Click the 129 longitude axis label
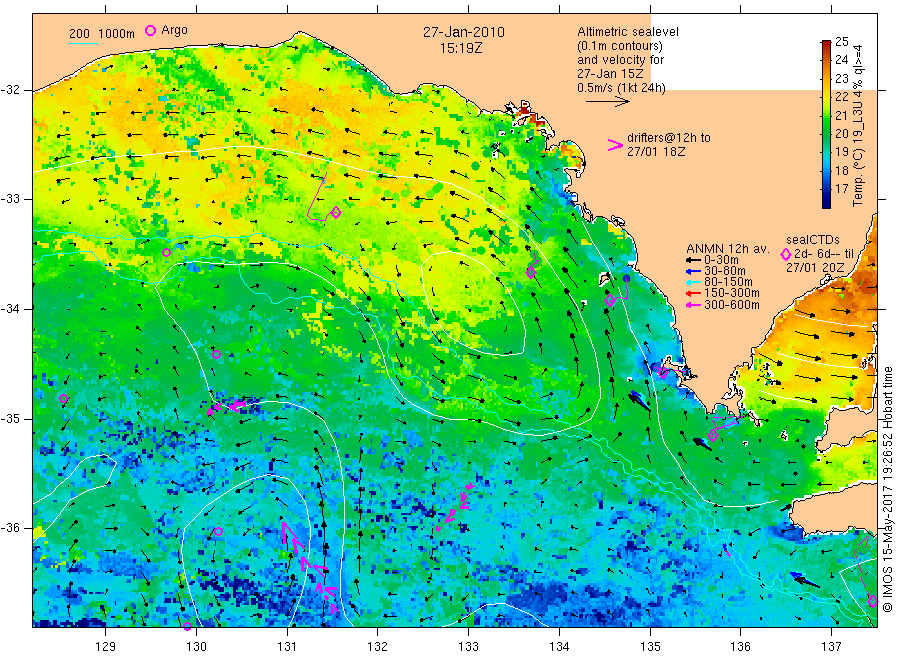The width and height of the screenshot is (900, 660). click(x=106, y=647)
